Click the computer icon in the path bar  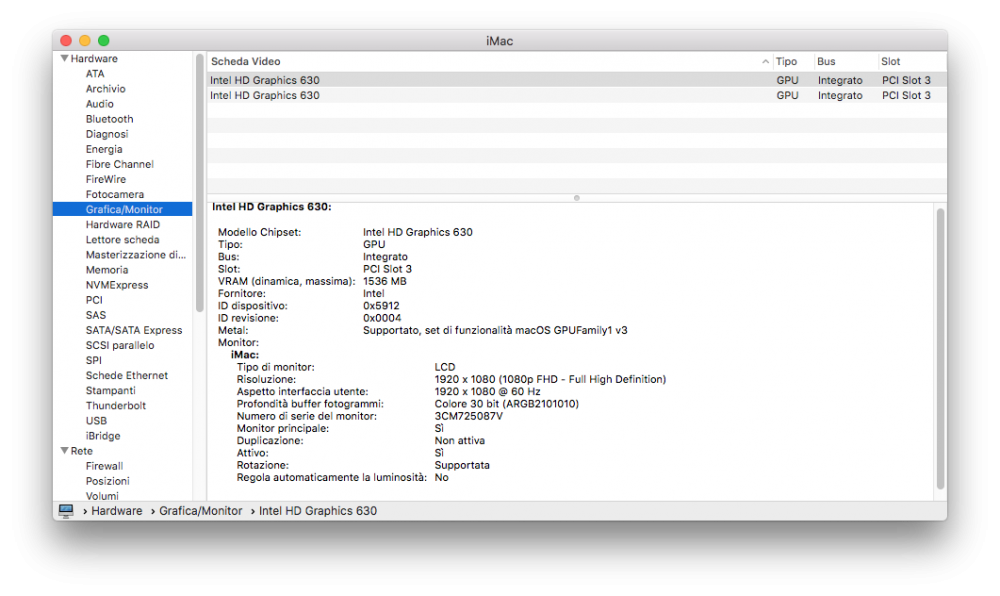click(66, 511)
